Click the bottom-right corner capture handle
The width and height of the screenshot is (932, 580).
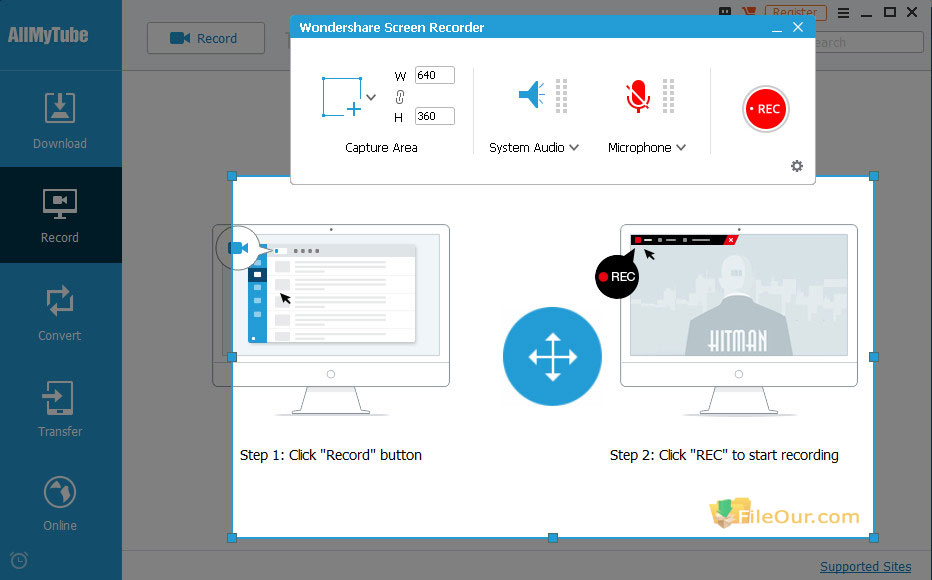point(874,538)
